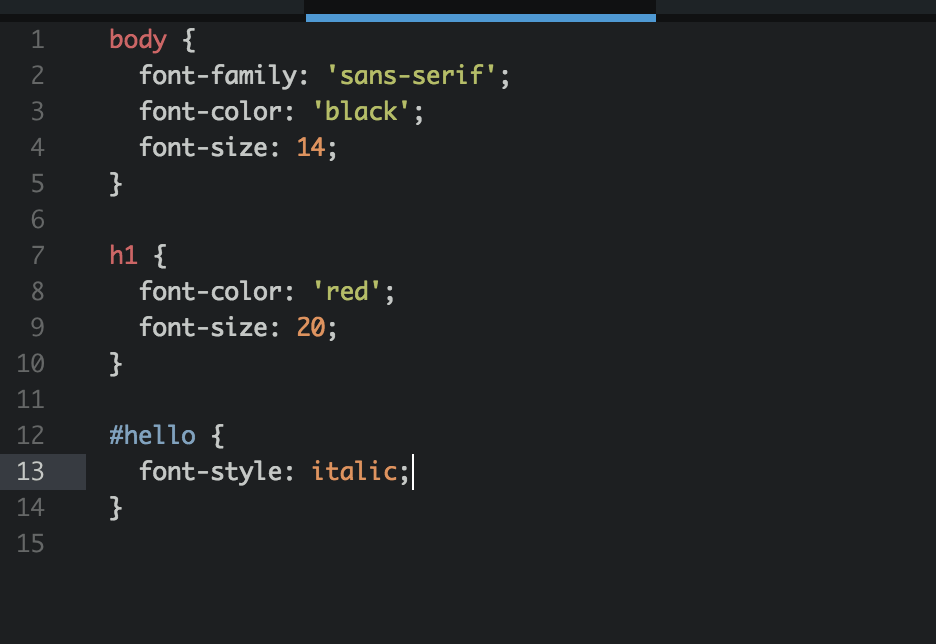Click the font-family property name
Screen dimensions: 936x644
(218, 76)
